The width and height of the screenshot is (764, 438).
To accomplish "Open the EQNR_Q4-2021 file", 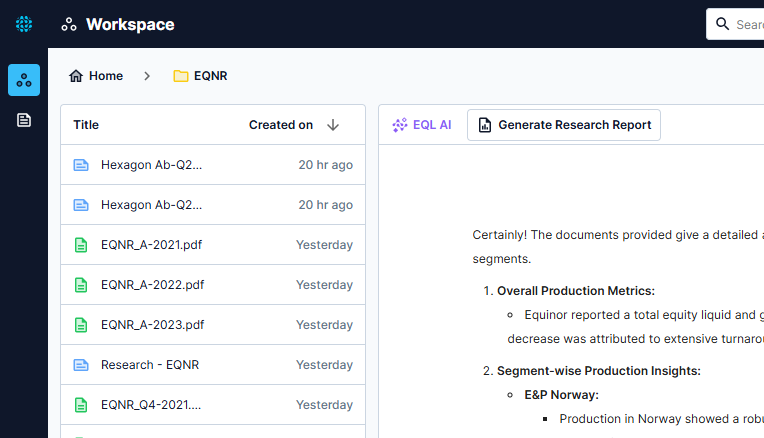I will pos(151,404).
